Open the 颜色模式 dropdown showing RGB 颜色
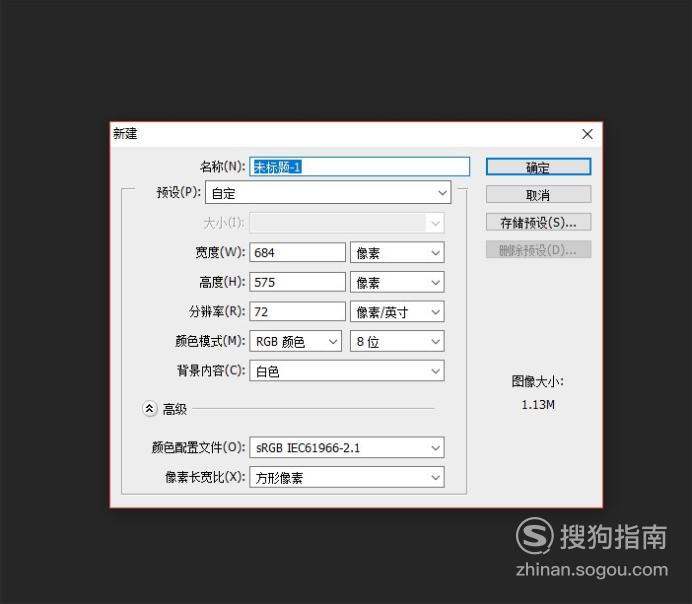Image resolution: width=692 pixels, height=604 pixels. tap(295, 341)
